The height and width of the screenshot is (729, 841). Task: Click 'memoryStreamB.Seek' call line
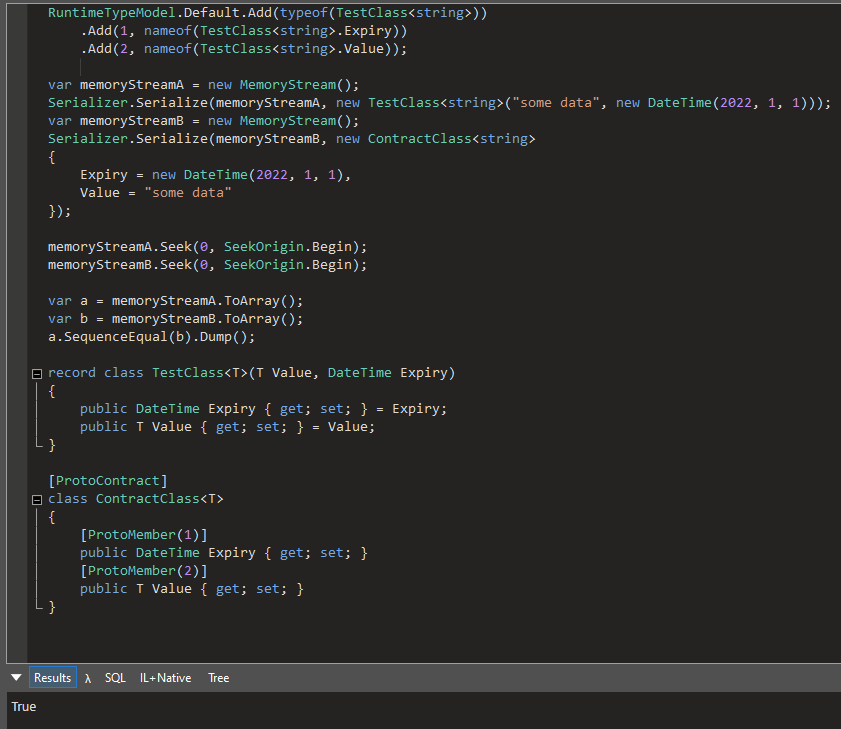click(208, 265)
